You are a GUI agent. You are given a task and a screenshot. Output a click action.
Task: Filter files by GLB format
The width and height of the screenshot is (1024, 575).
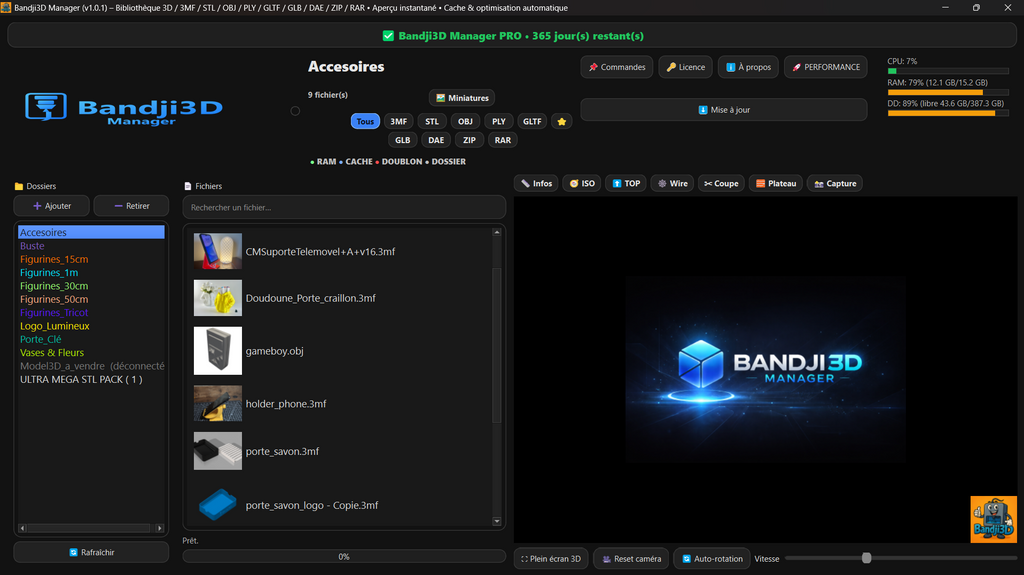[402, 140]
